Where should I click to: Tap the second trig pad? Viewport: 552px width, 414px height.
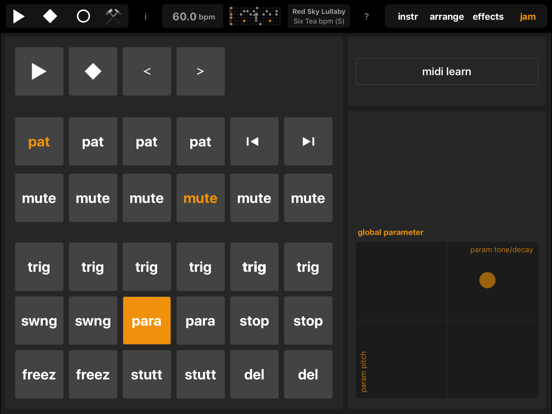point(93,267)
